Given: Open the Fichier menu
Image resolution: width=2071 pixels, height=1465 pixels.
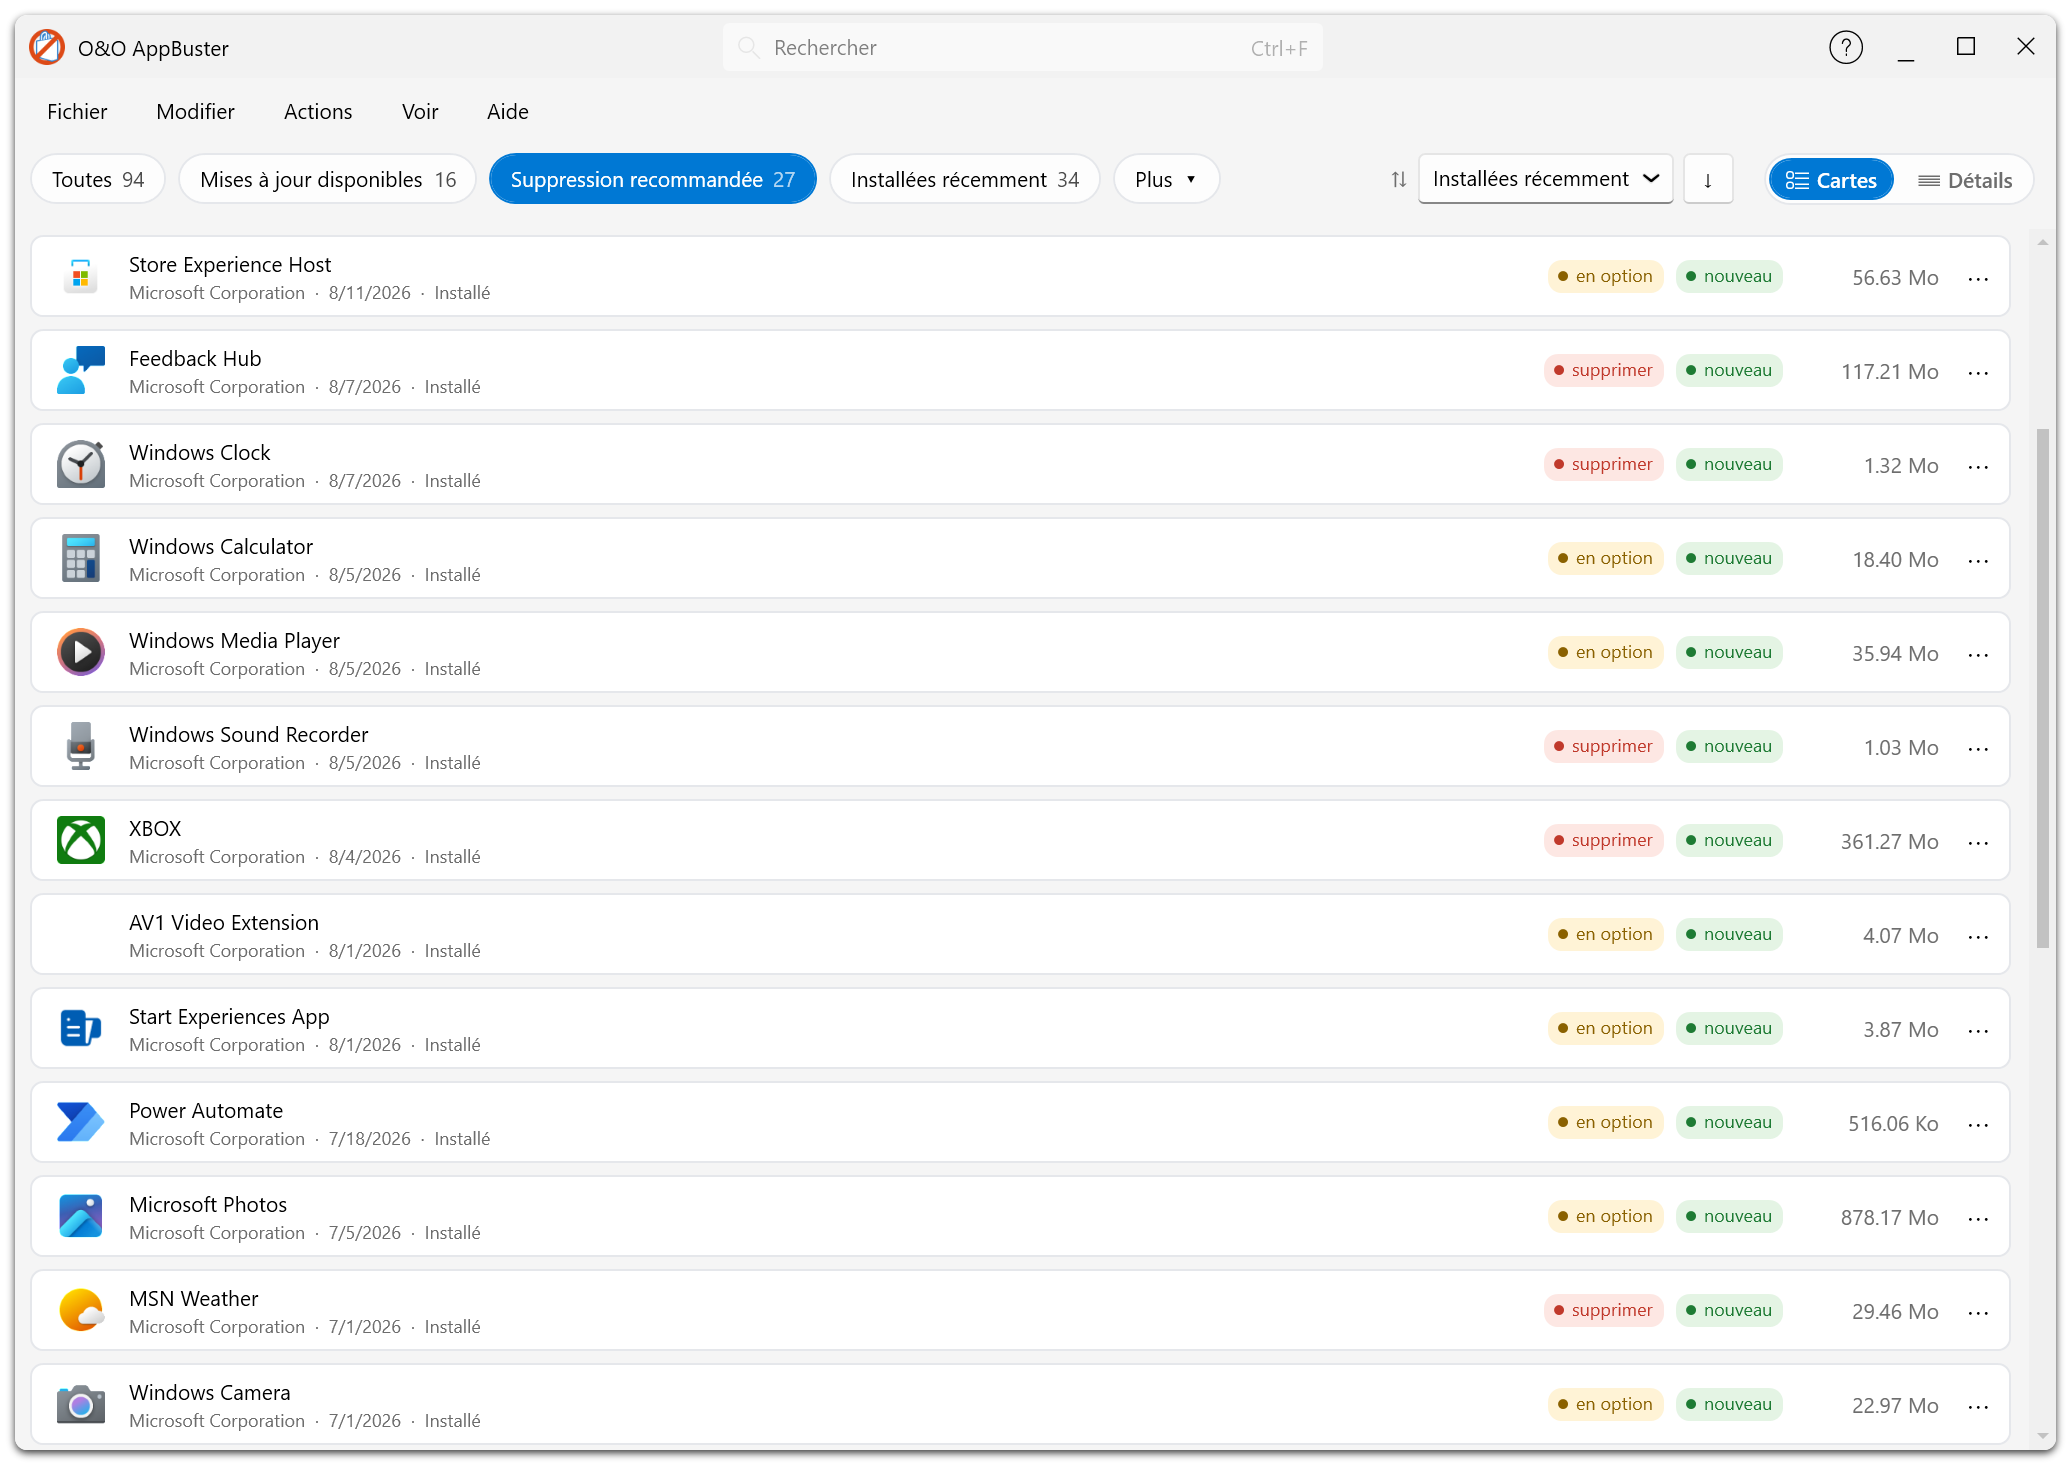Looking at the screenshot, I should click(x=77, y=112).
